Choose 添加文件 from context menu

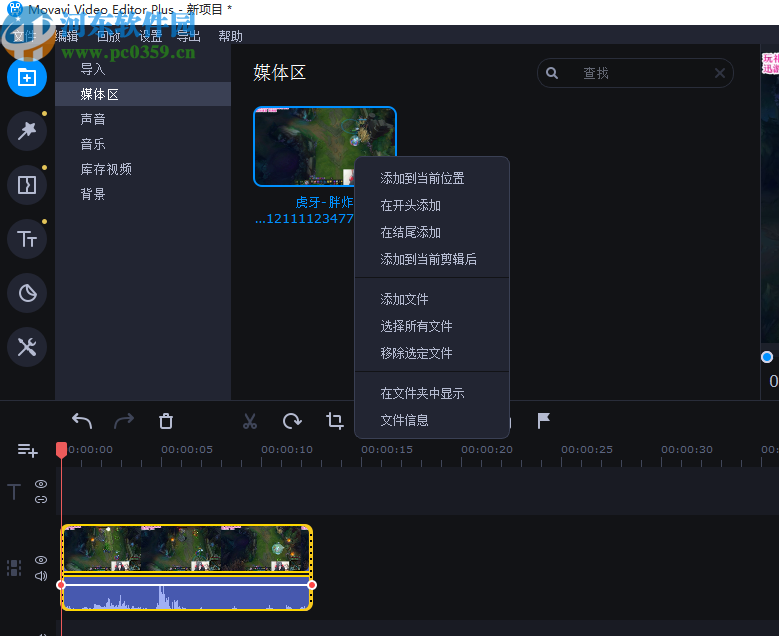(432, 299)
